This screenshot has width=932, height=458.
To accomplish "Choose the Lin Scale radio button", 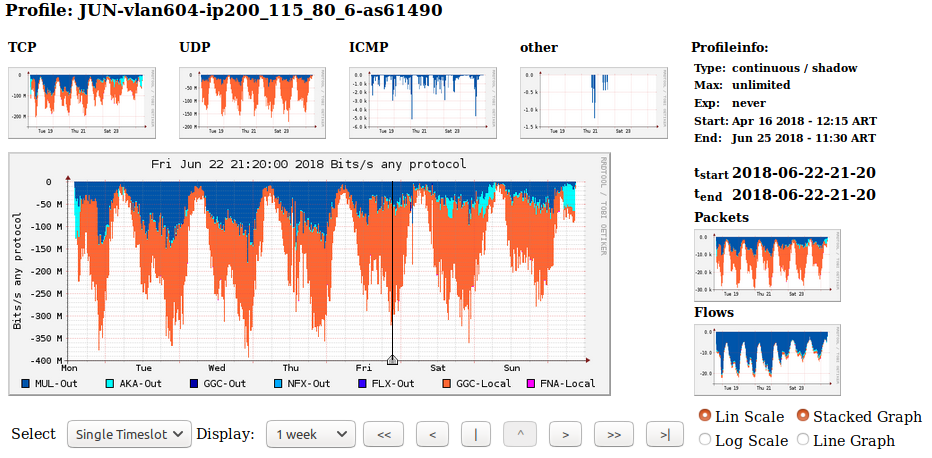I will 705,416.
